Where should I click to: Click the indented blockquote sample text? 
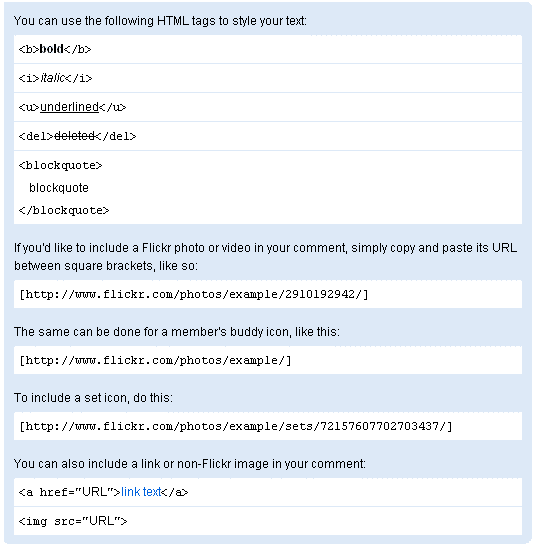click(59, 188)
